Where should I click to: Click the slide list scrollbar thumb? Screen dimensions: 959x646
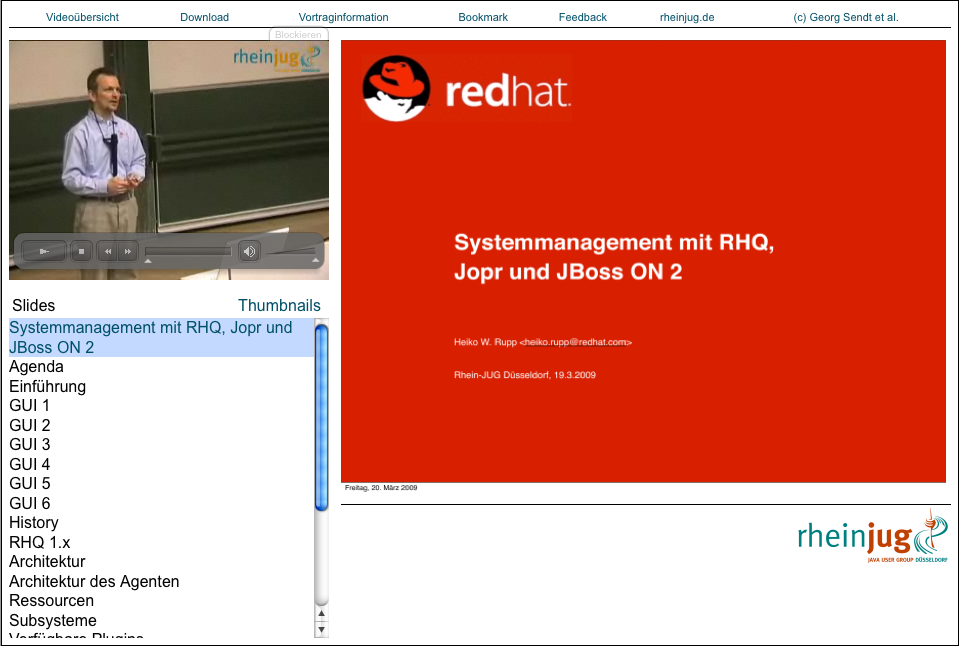pyautogui.click(x=322, y=417)
